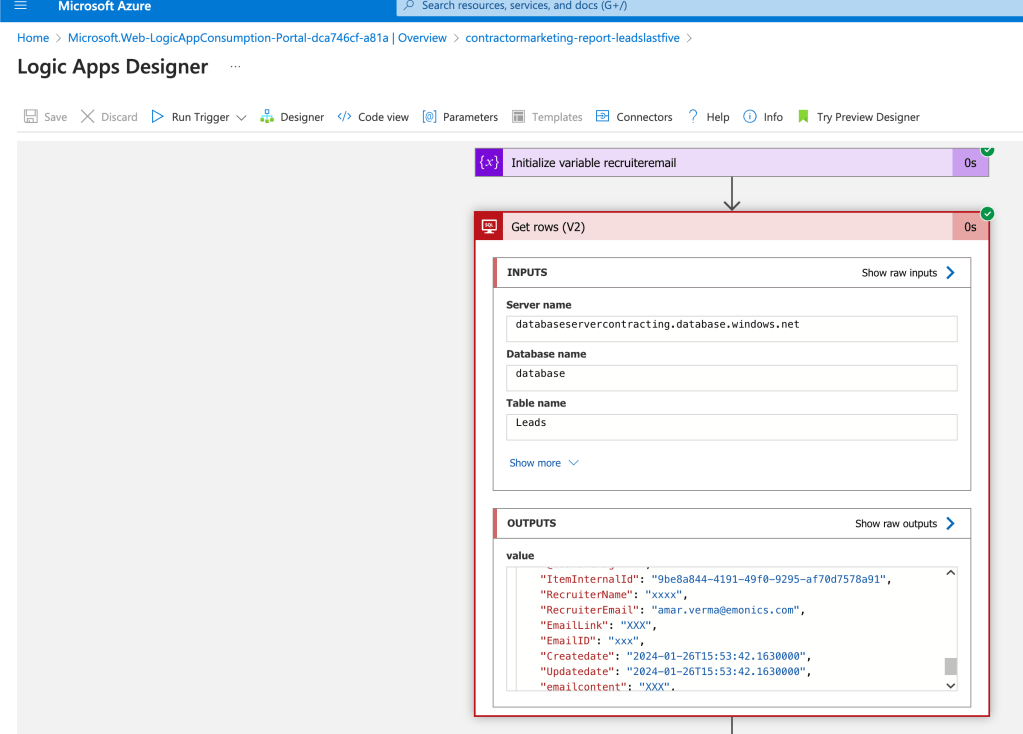Open the contractormarketing-report-leadslastfive breadcrumb

click(572, 38)
